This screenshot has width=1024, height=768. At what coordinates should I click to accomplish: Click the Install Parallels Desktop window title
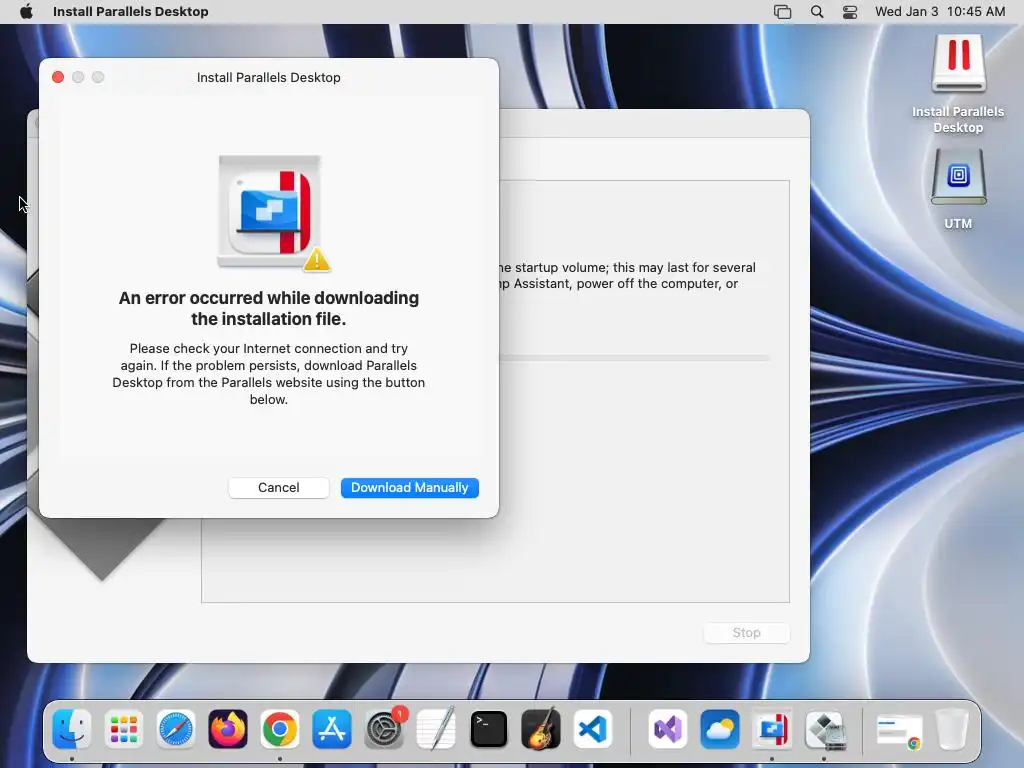(x=268, y=78)
